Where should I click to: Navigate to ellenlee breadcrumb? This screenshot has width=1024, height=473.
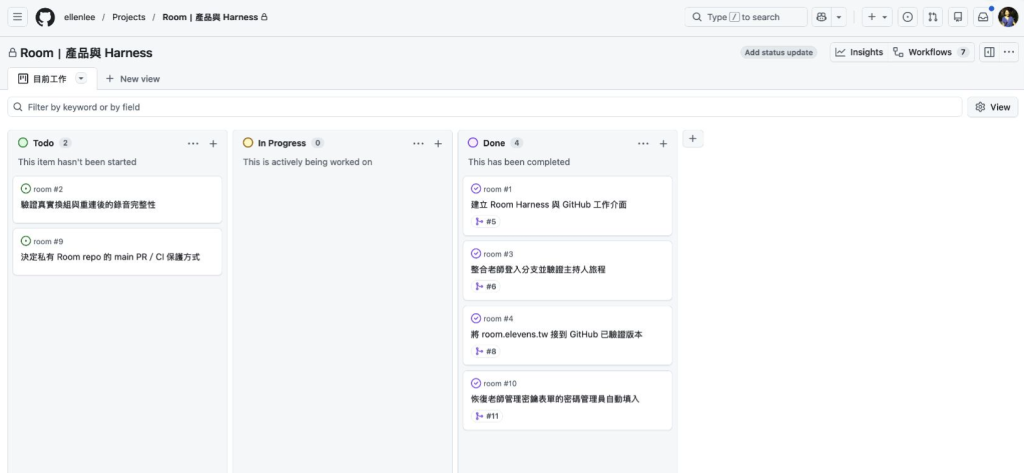pos(80,17)
